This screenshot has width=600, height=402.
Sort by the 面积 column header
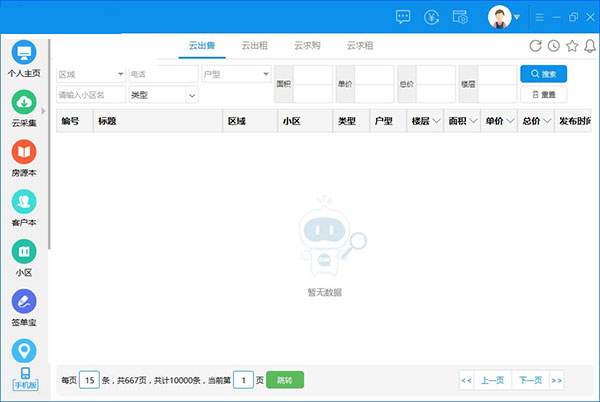pos(462,121)
